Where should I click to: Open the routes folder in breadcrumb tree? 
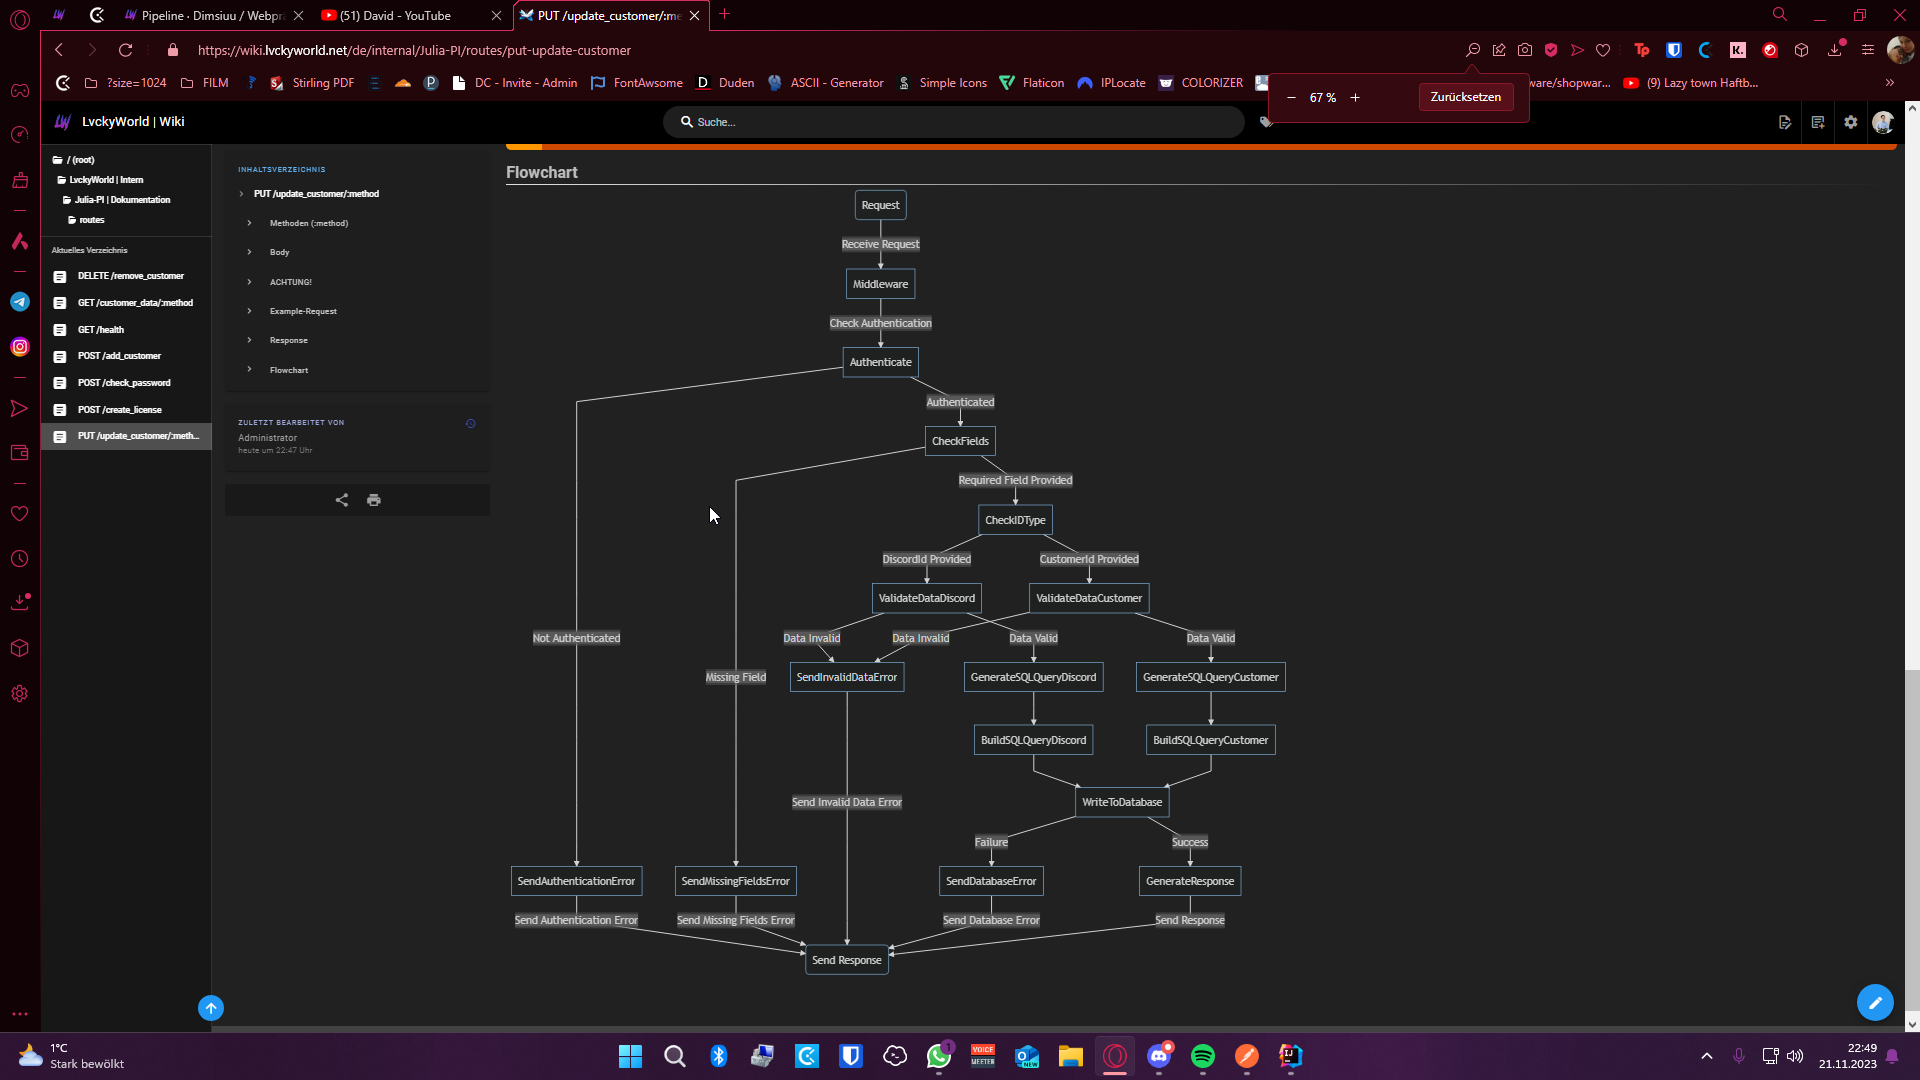tap(91, 220)
